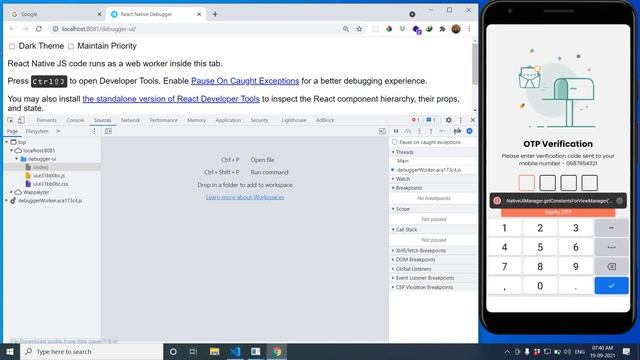The image size is (640, 360).
Task: Open the Pause On Caught Exceptions link
Action: tap(245, 81)
